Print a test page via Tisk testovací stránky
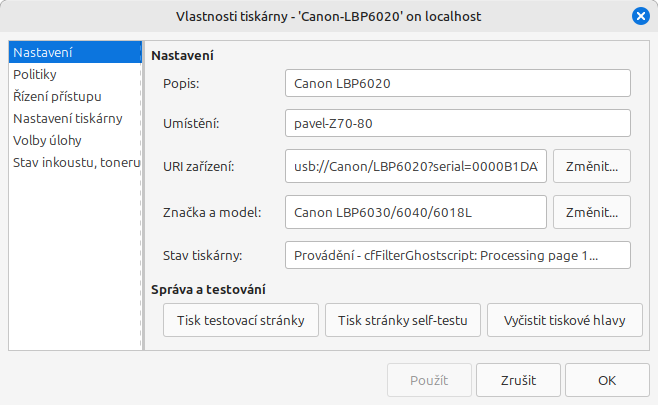The width and height of the screenshot is (658, 405). click(x=240, y=321)
